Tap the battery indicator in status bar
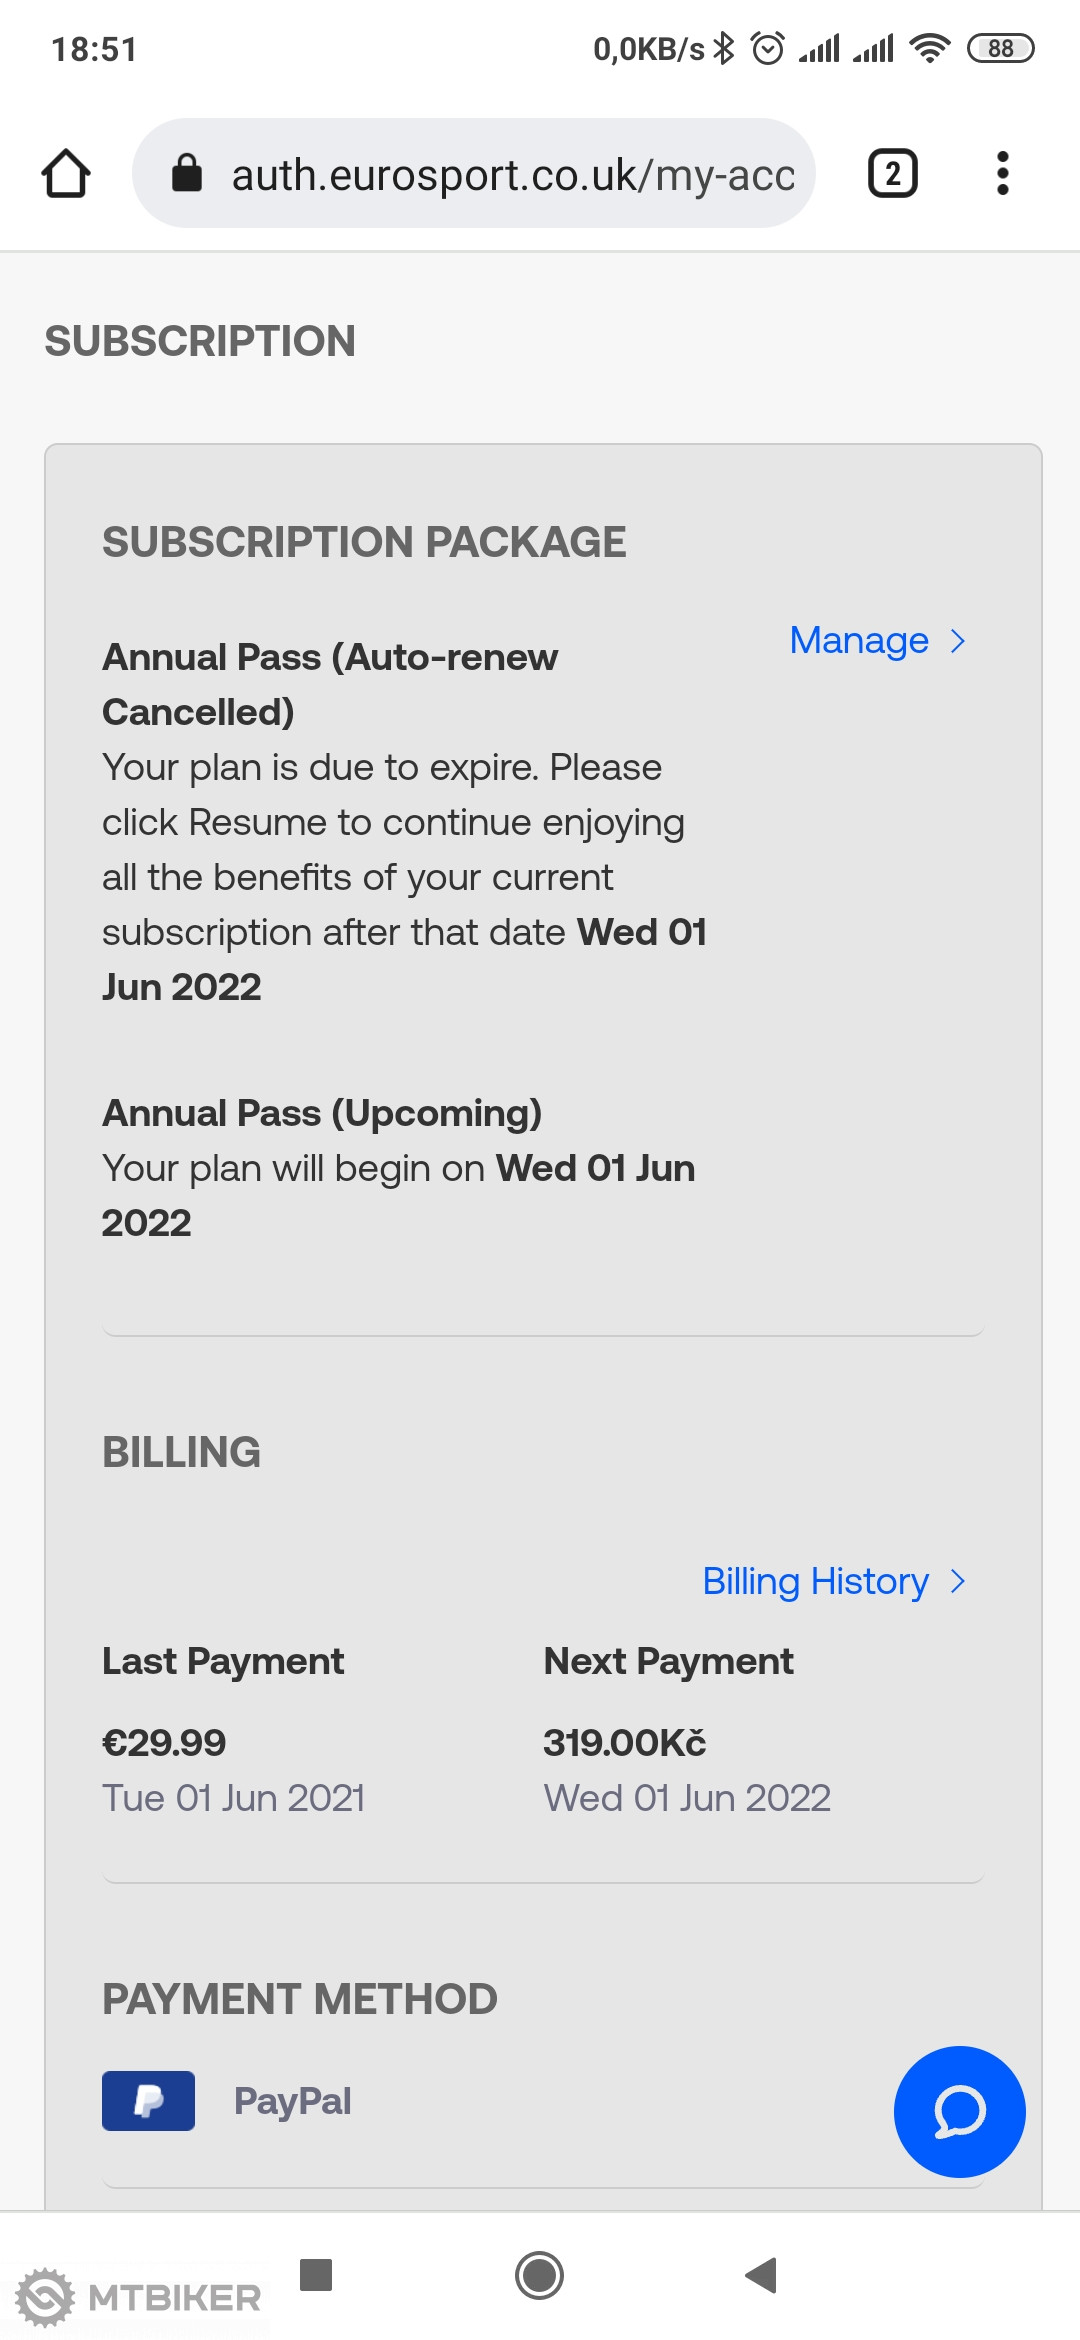1080x2340 pixels. [x=1000, y=48]
